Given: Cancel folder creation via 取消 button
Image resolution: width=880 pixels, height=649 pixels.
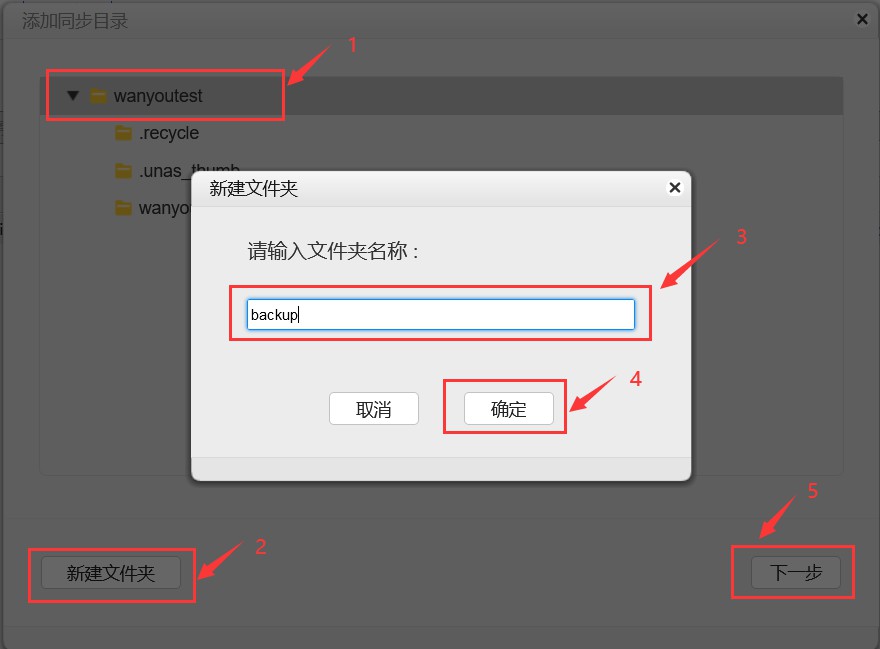Looking at the screenshot, I should (x=374, y=408).
